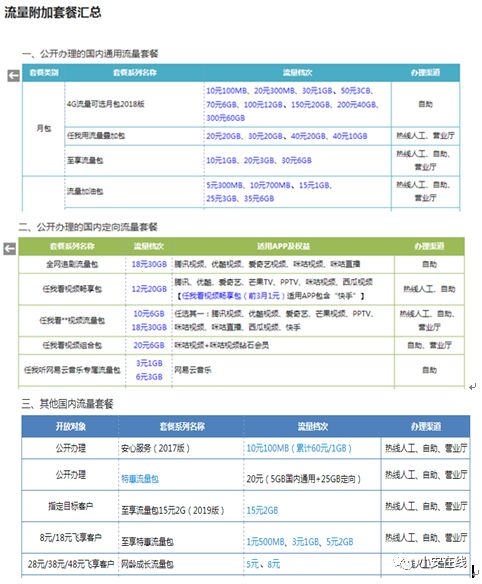Click the back arrow beside the blue table header
Viewport: 482px width, 584px height.
(x=13, y=76)
